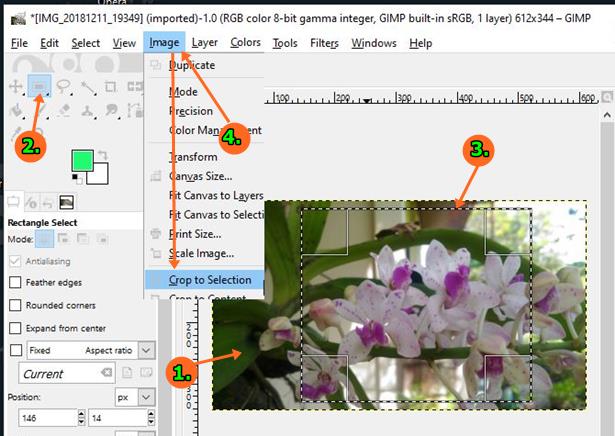This screenshot has height=436, width=615.
Task: Toggle the Antialiasing checkbox
Action: click(15, 261)
